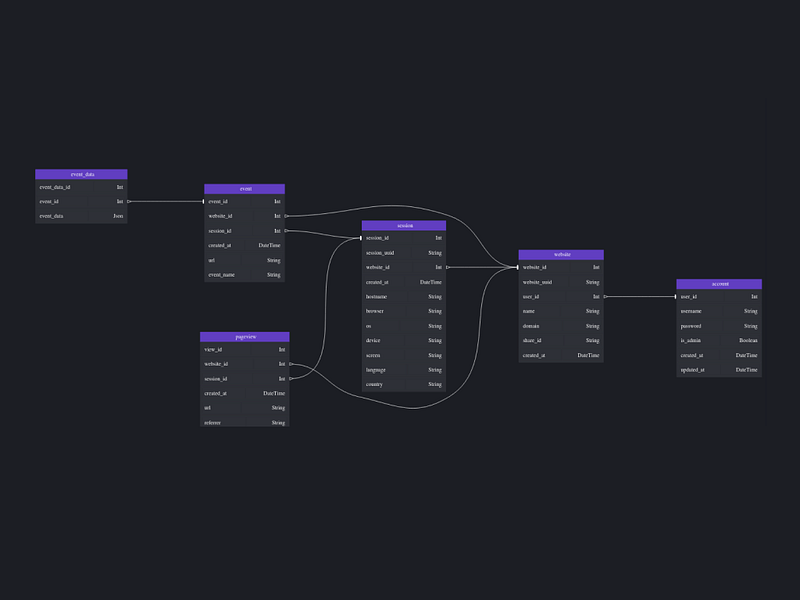Click the created_at DateTime row in account
The image size is (800, 600).
[x=719, y=355]
